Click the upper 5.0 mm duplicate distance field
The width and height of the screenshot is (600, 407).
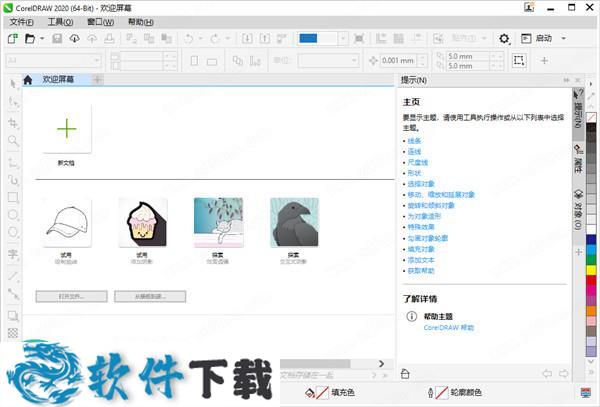[468, 56]
